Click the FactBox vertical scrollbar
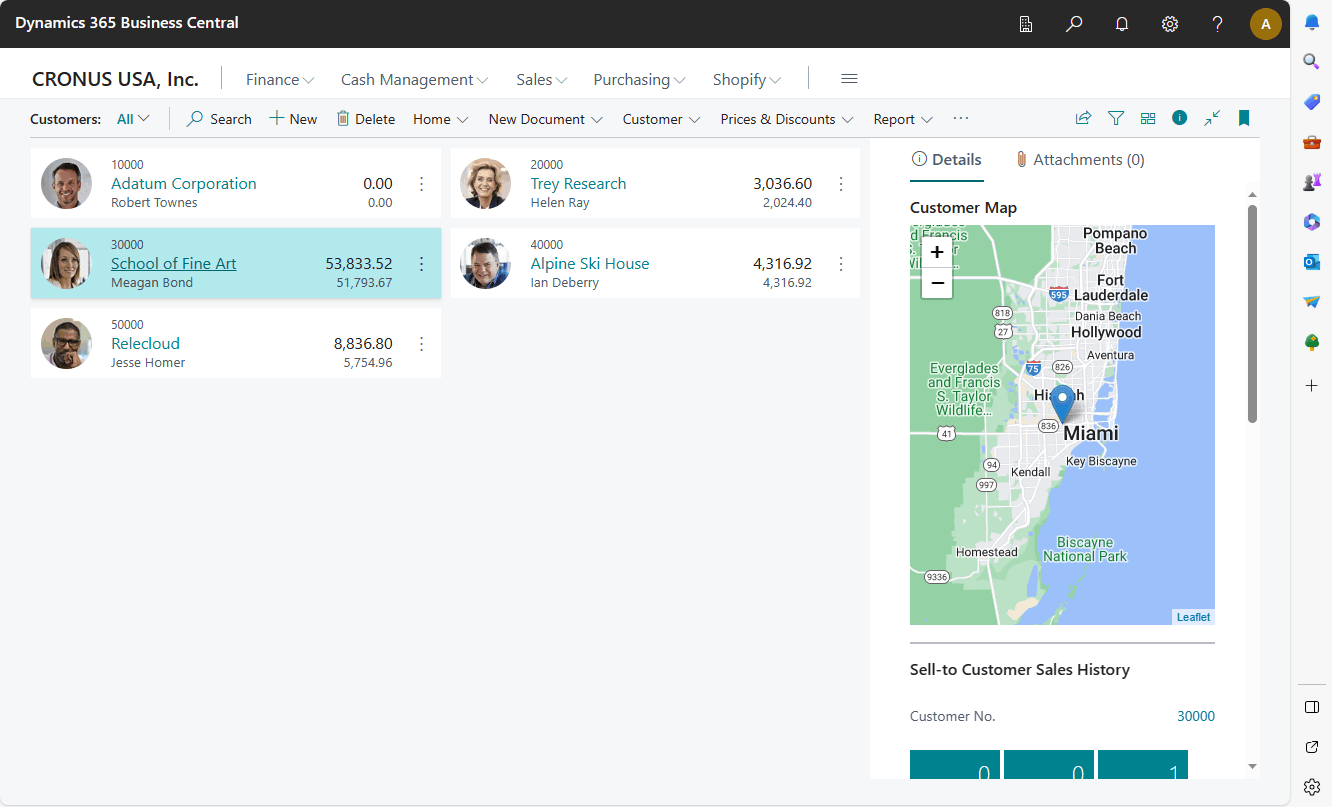Image resolution: width=1332 pixels, height=807 pixels. click(x=1252, y=314)
